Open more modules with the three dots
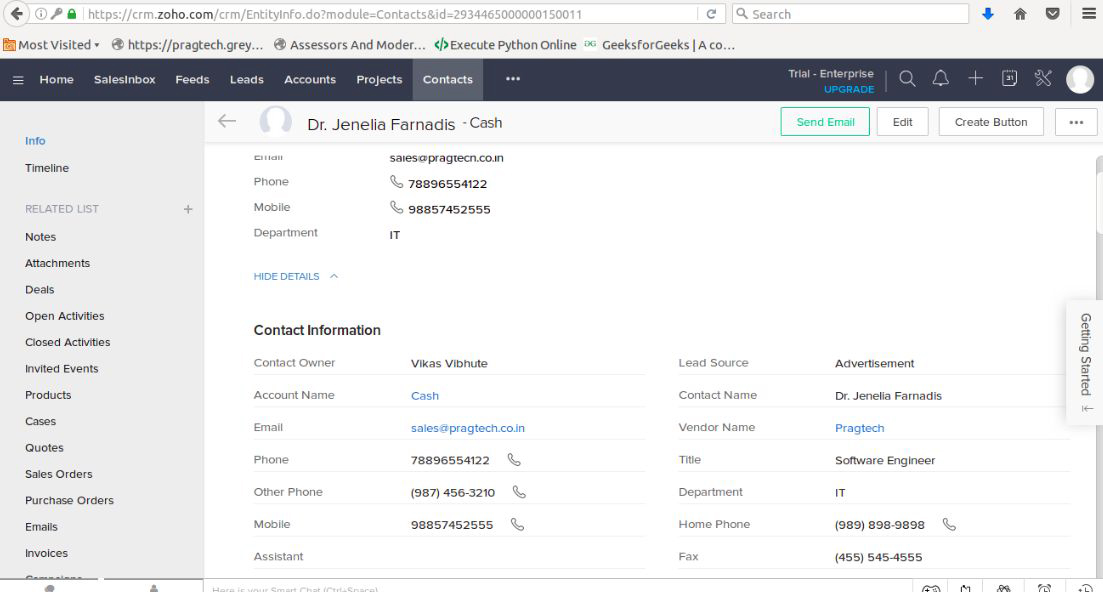Image resolution: width=1103 pixels, height=592 pixels. (513, 79)
